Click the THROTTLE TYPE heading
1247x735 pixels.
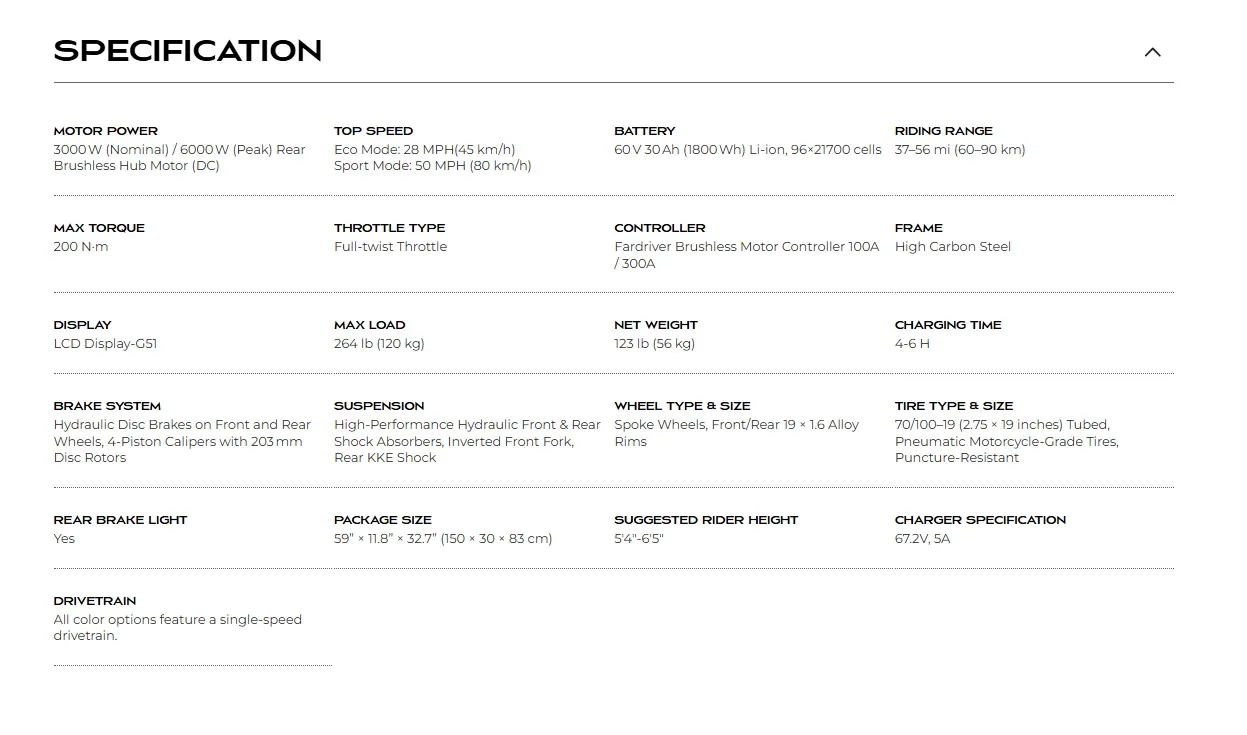click(390, 228)
